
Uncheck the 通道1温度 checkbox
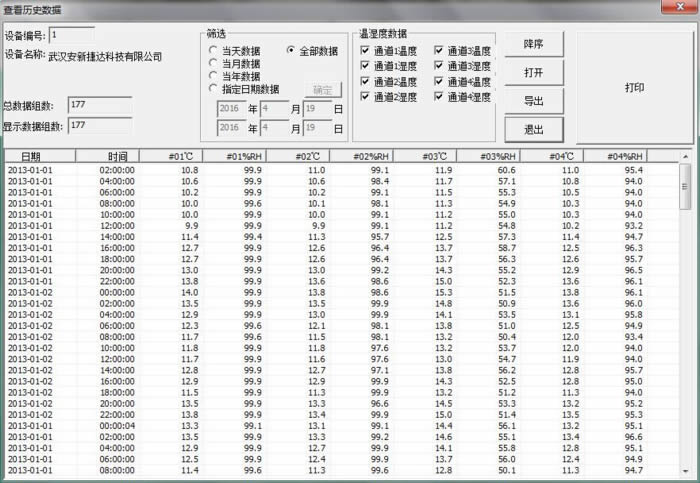click(364, 51)
